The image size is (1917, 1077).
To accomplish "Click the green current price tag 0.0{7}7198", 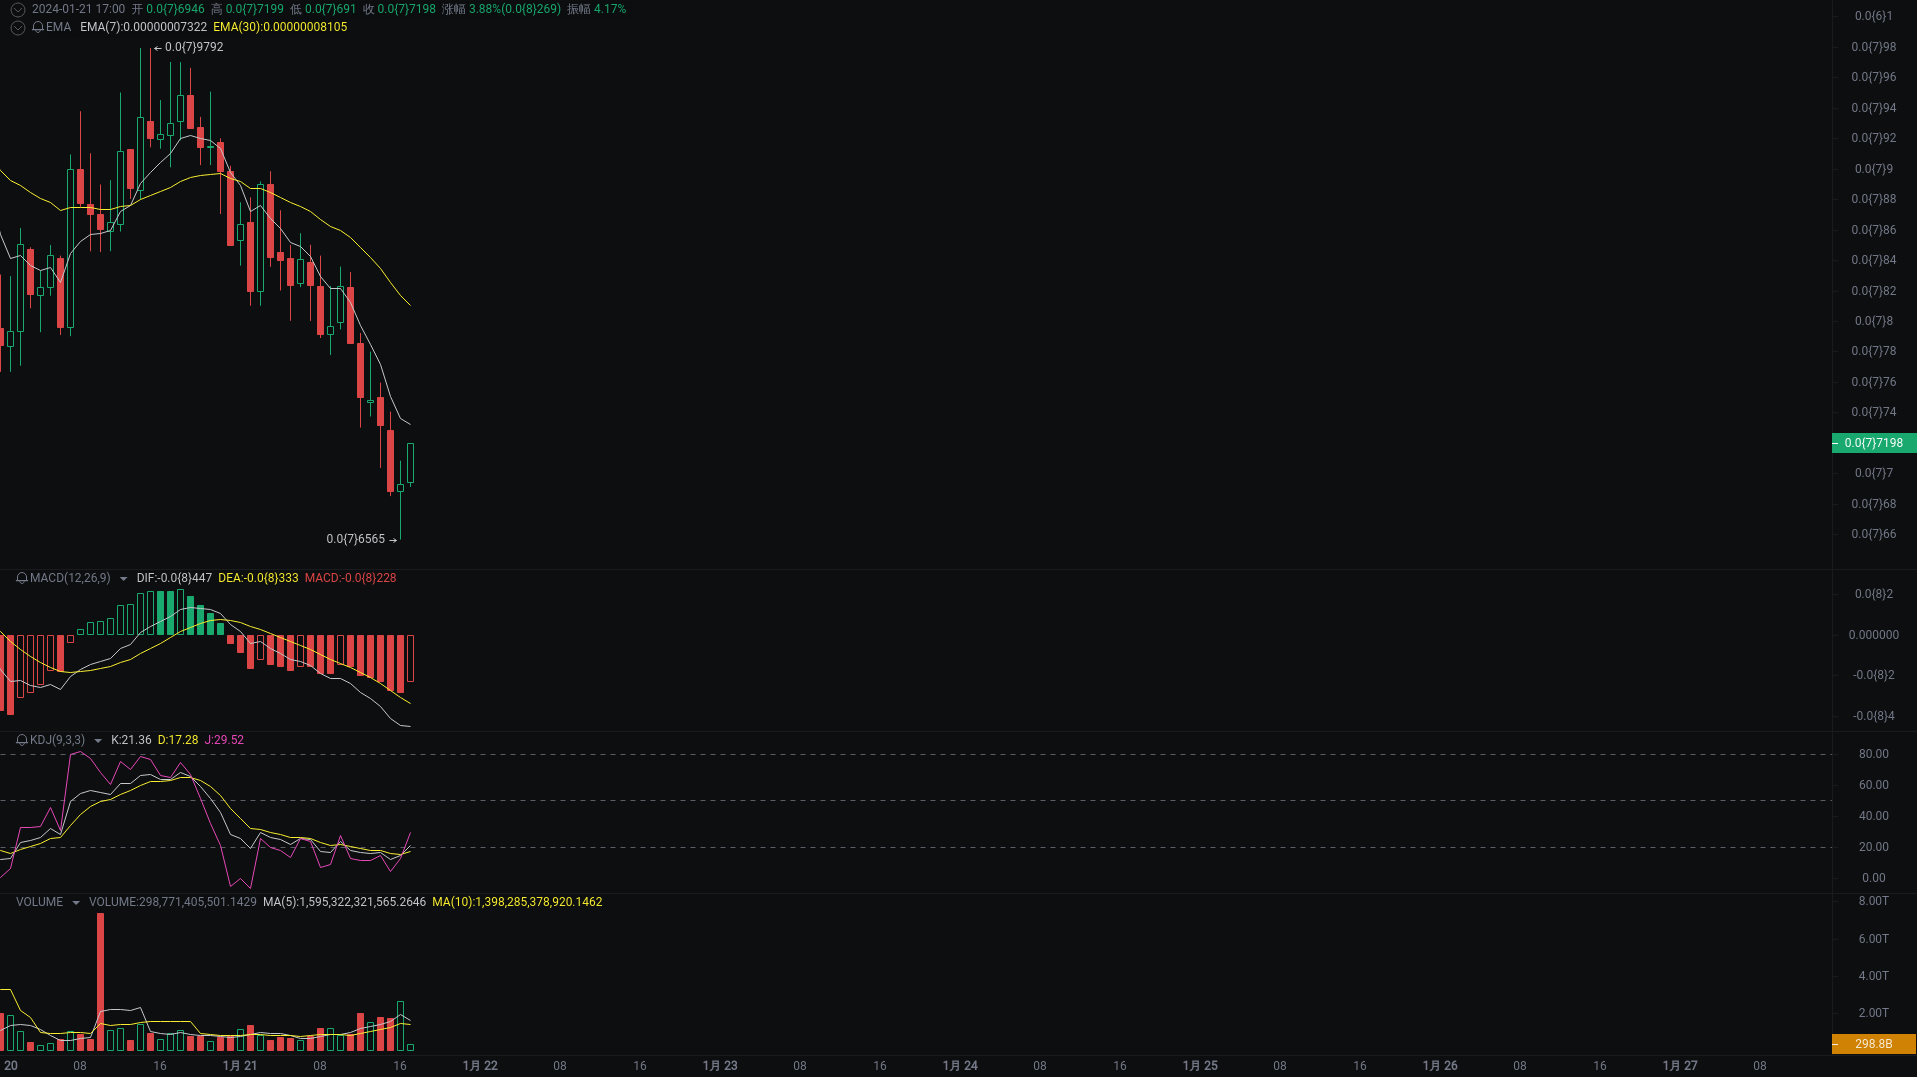I will coord(1873,443).
